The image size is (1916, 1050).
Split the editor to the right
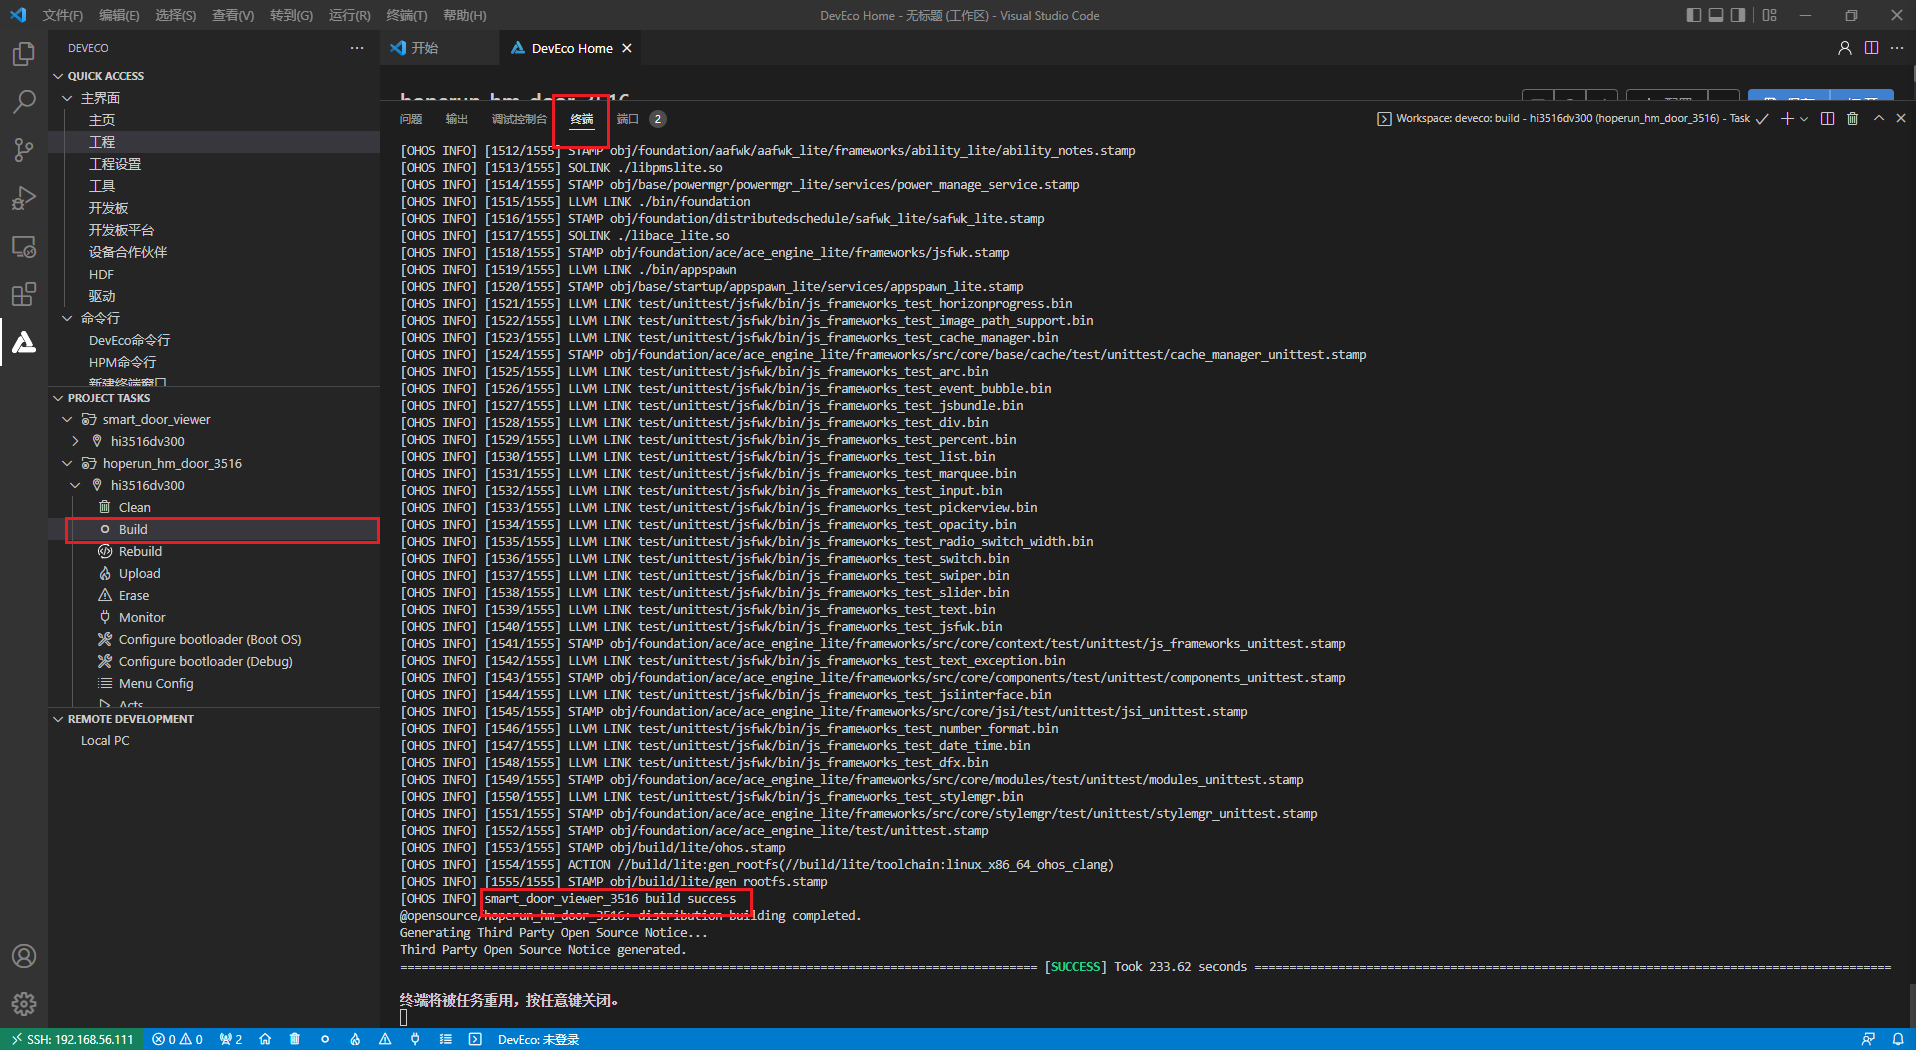click(1871, 48)
